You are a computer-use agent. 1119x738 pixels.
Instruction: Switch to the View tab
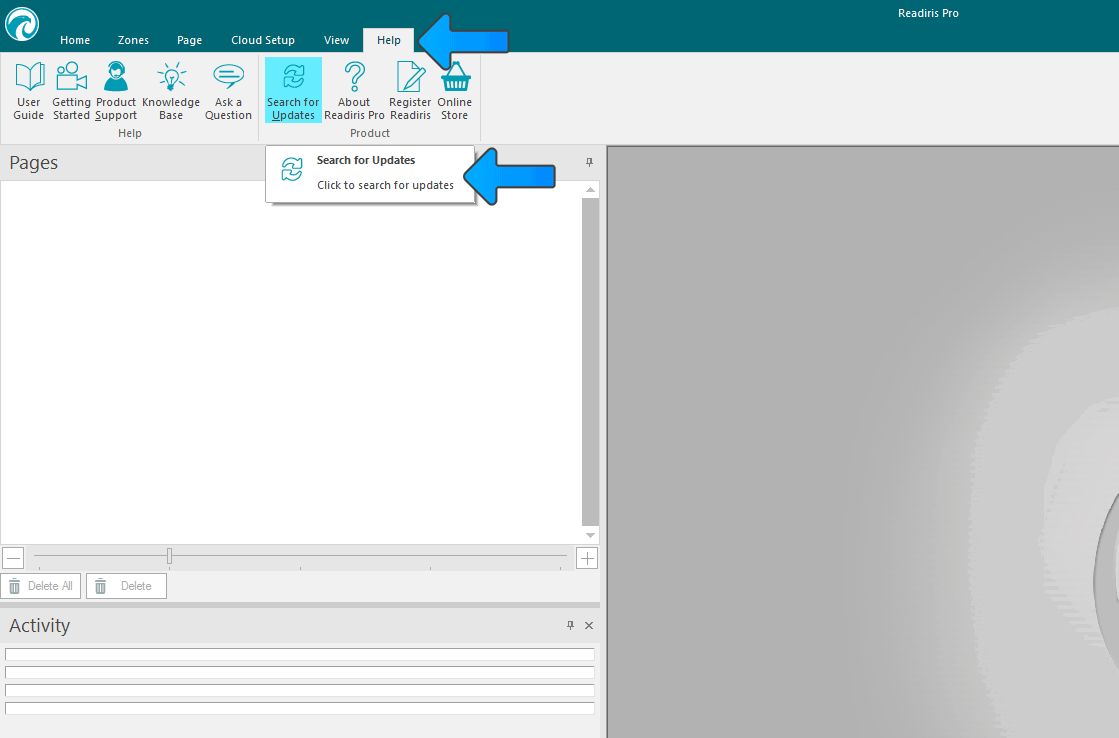click(x=336, y=40)
